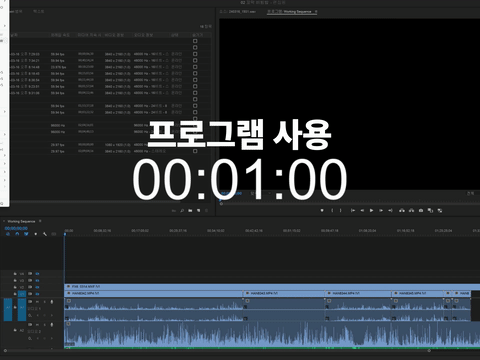The image size is (480, 360).
Task: Click the trash icon in Project panel
Action: [206, 211]
